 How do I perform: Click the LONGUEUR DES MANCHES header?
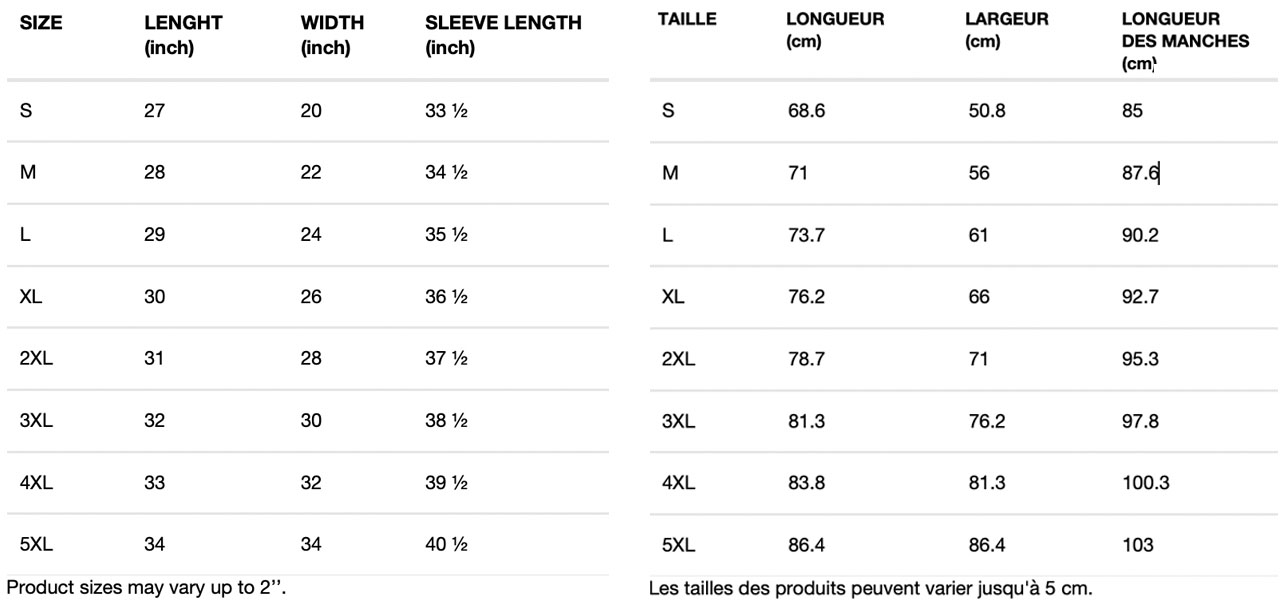tap(1185, 41)
